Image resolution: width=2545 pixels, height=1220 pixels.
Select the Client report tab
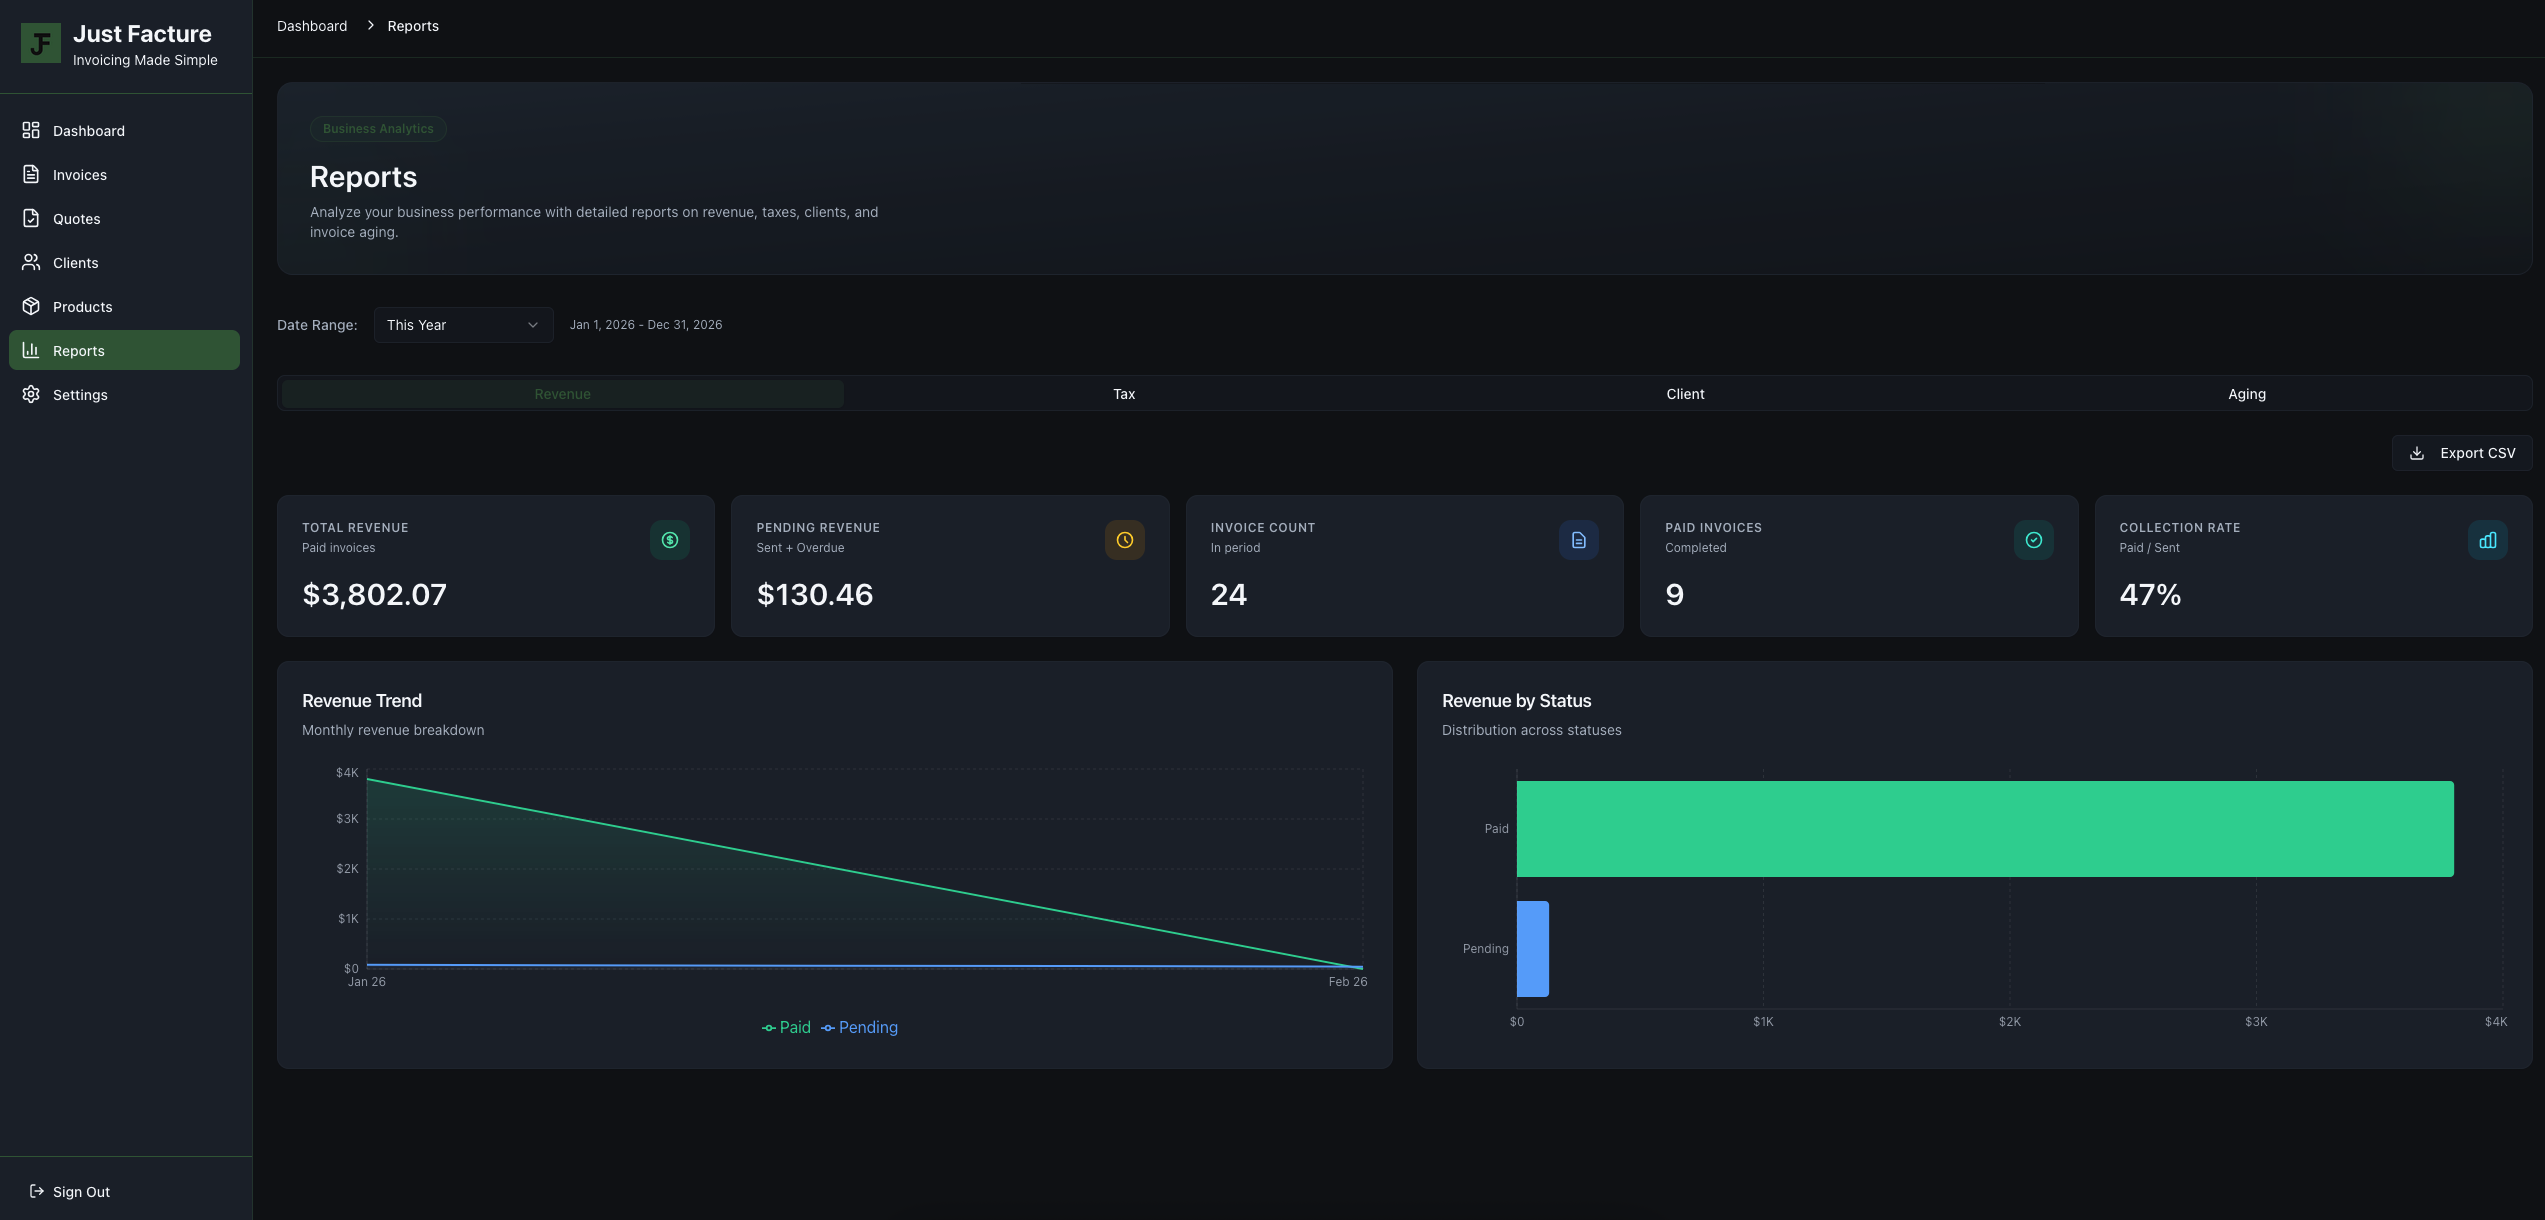pyautogui.click(x=1685, y=394)
